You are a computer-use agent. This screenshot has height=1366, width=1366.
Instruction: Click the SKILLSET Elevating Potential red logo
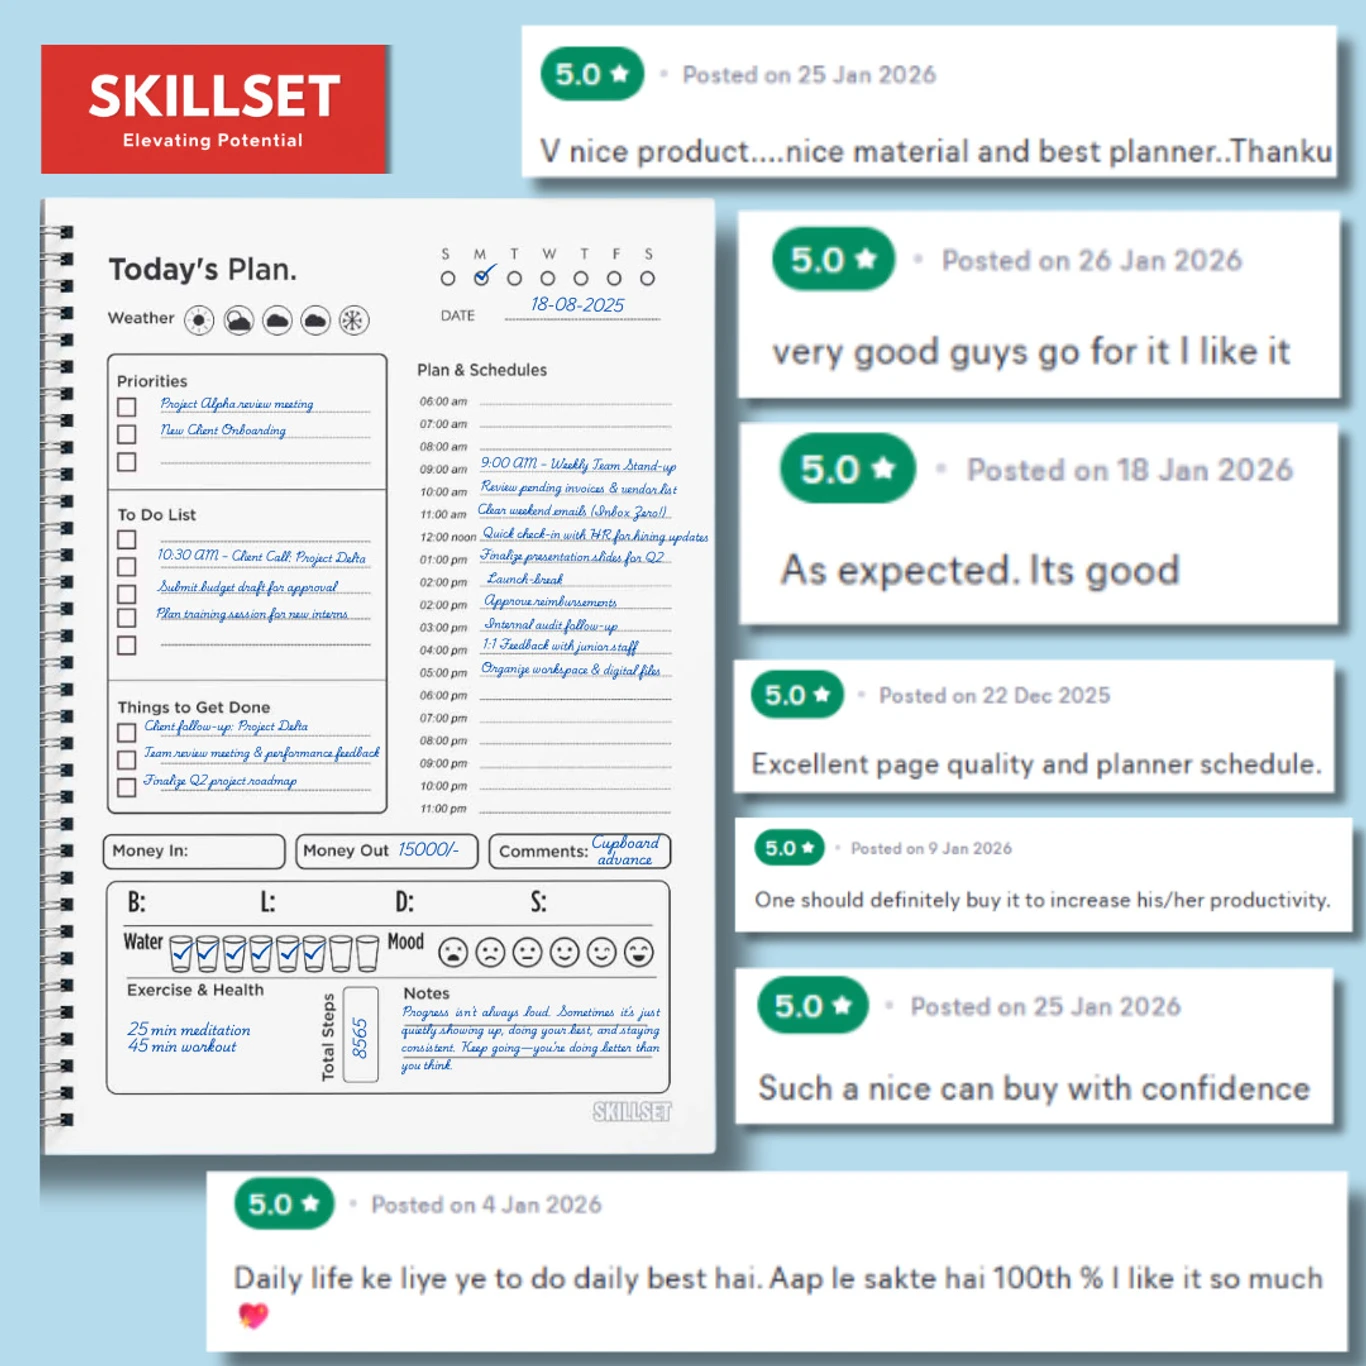214,109
